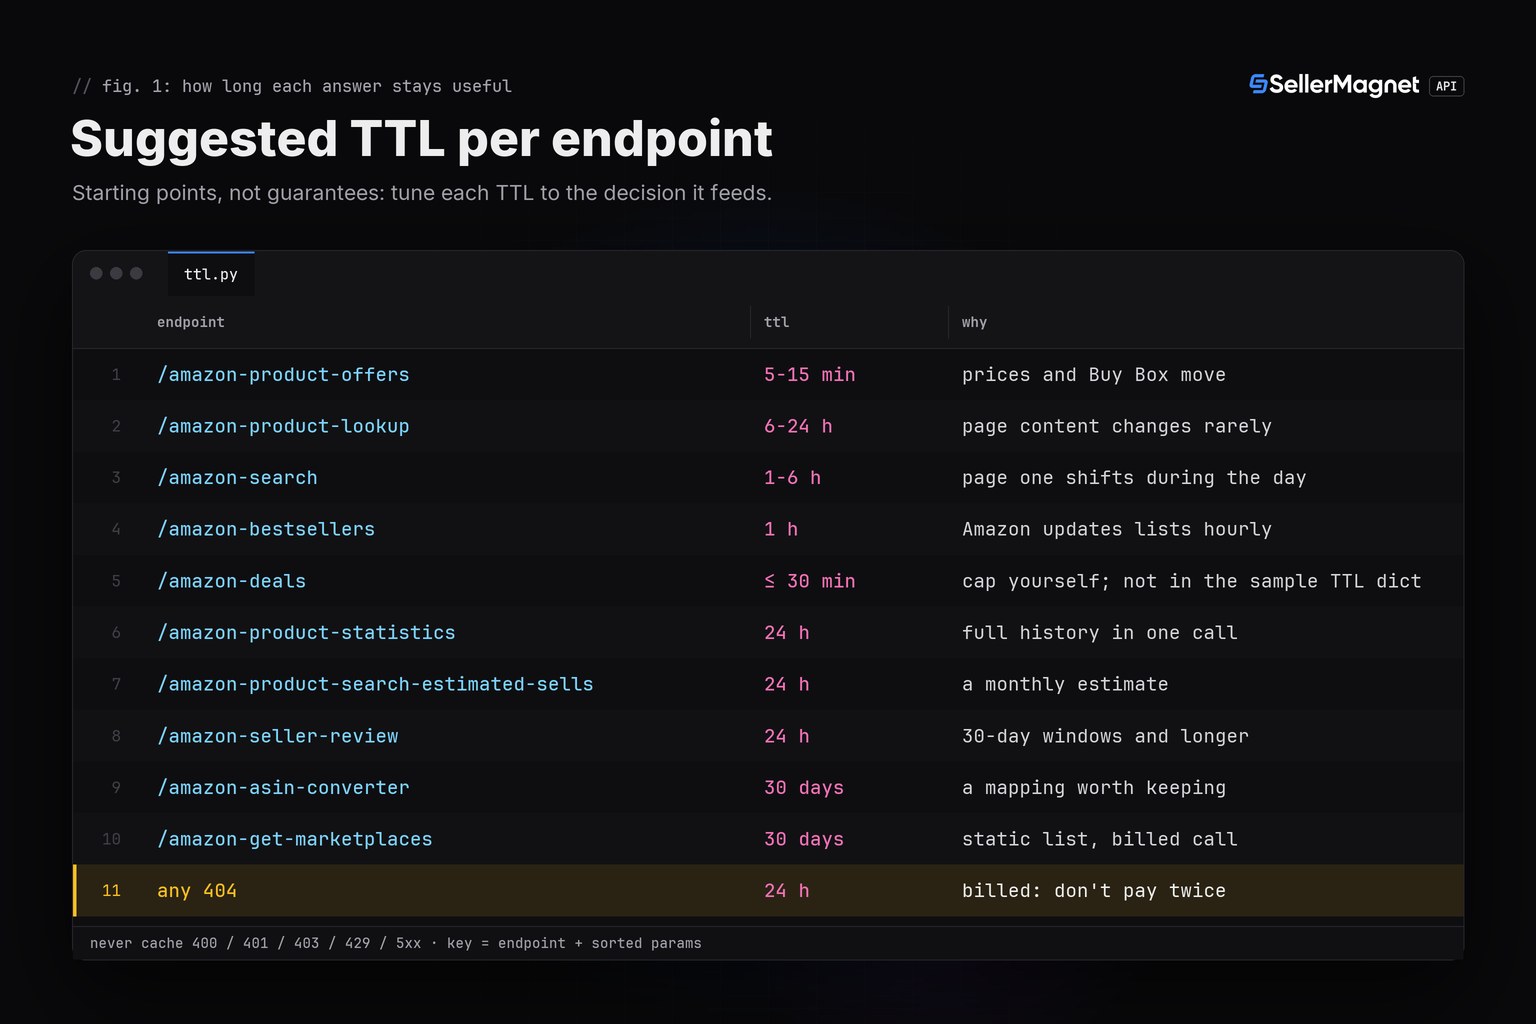Click the SellerMagnet logo
Image resolution: width=1536 pixels, height=1024 pixels.
coord(1334,85)
